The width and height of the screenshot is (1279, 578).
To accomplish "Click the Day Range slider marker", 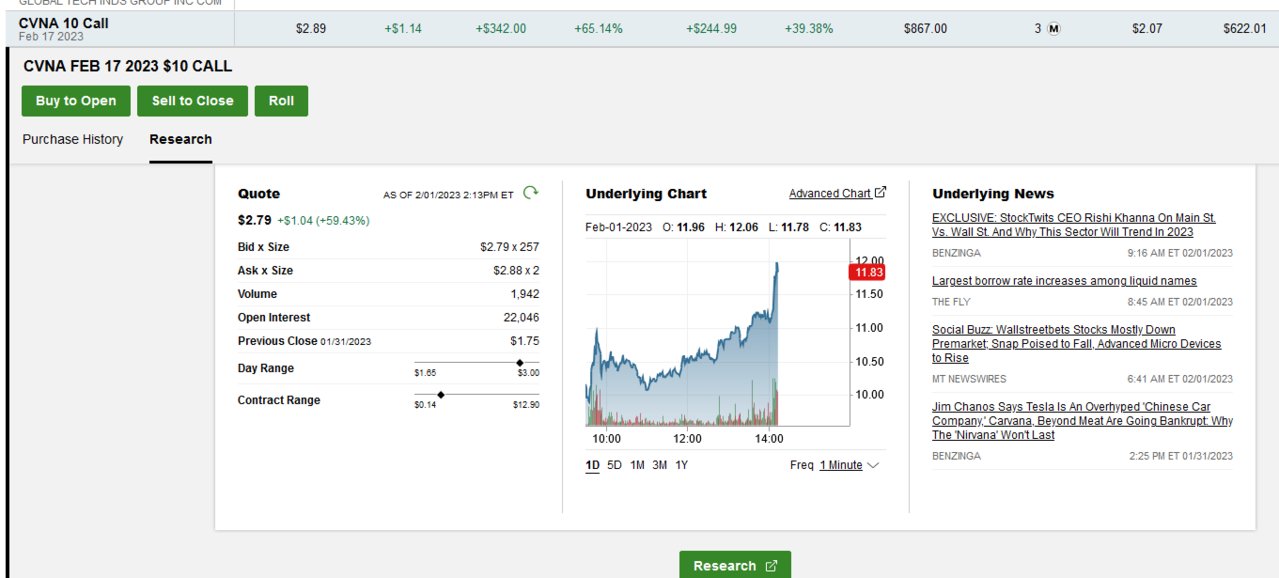I will 520,362.
